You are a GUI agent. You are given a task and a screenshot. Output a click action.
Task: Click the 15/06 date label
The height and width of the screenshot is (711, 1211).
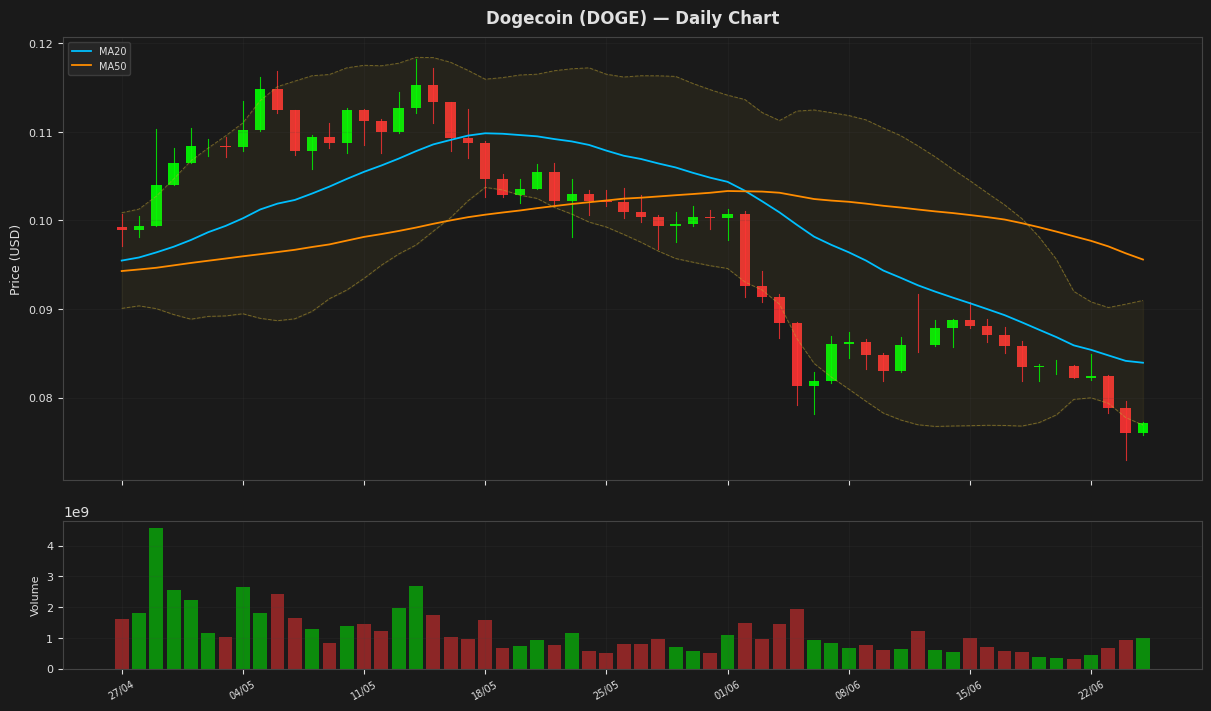[x=969, y=690]
